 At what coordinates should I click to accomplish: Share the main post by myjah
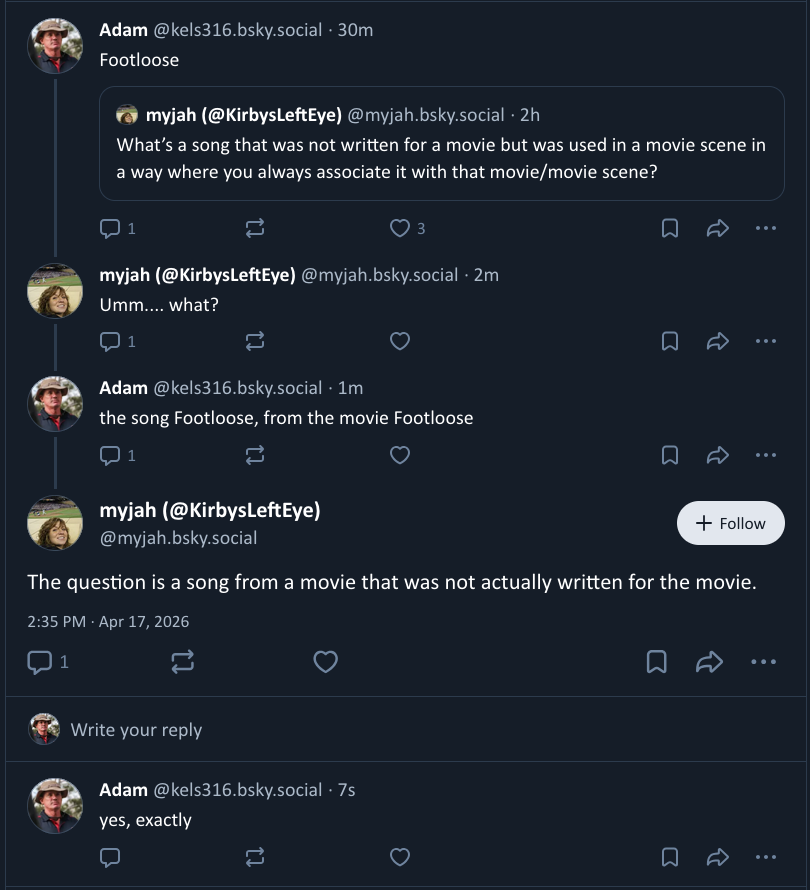tap(709, 661)
